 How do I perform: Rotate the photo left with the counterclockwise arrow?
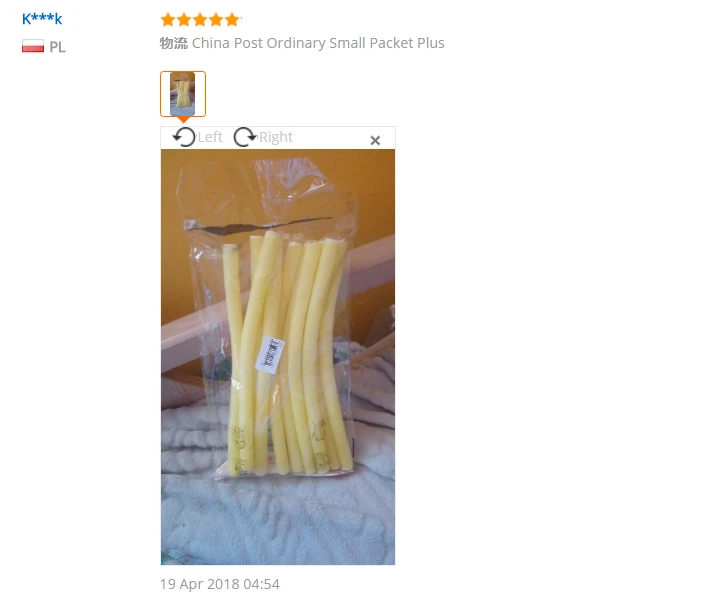coord(184,137)
